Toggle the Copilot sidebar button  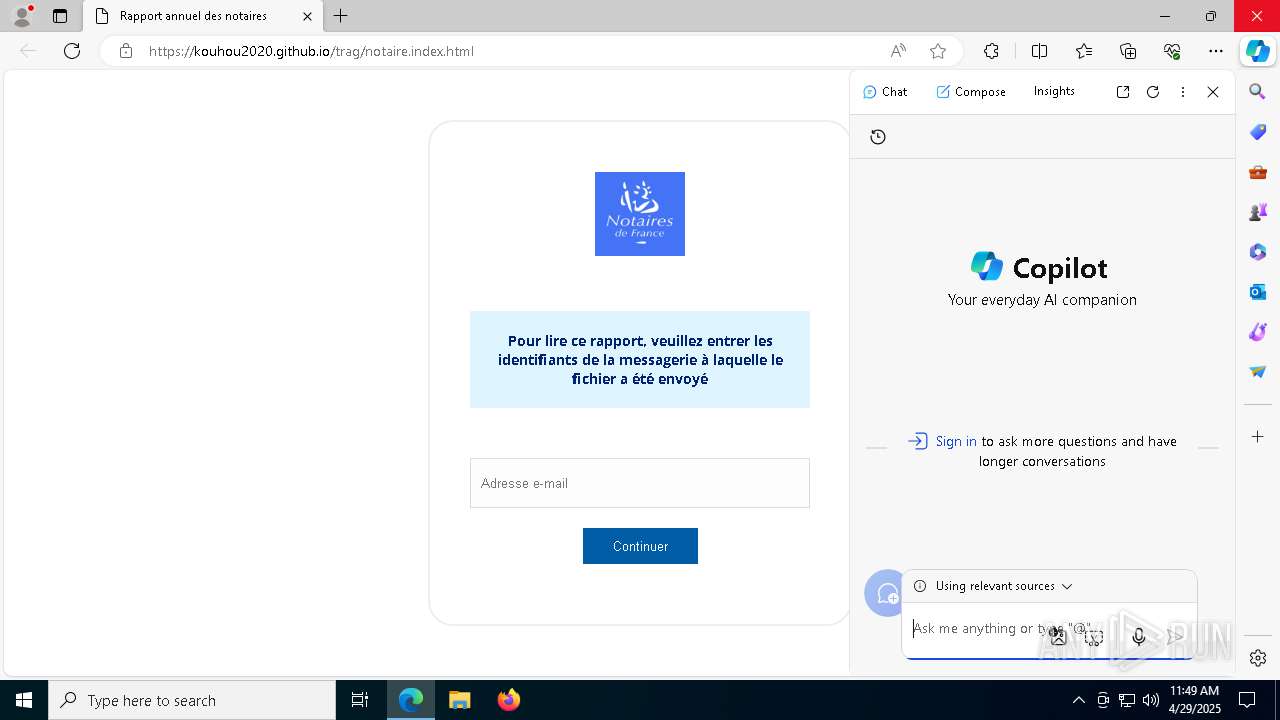(x=1258, y=51)
